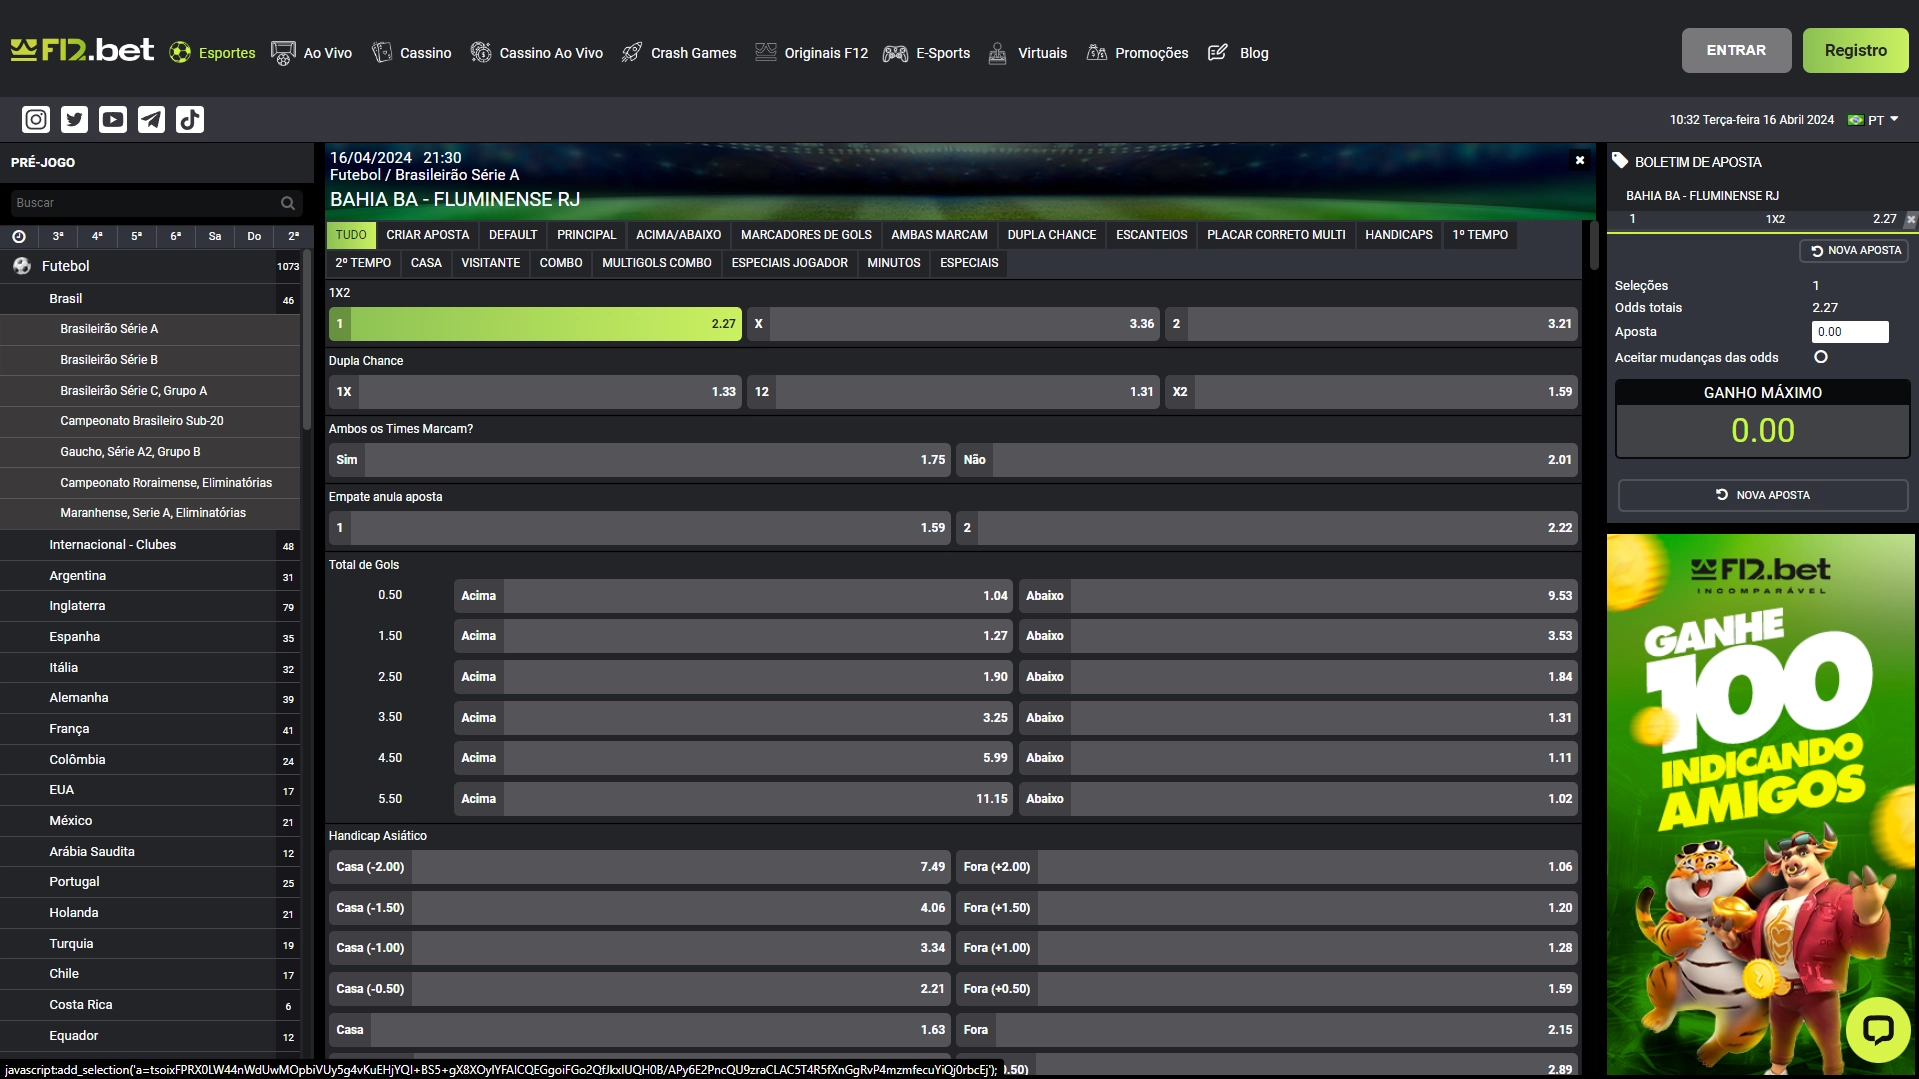1919x1079 pixels.
Task: Select Casa (-1.00) handicap at 3.34
Action: [x=639, y=948]
